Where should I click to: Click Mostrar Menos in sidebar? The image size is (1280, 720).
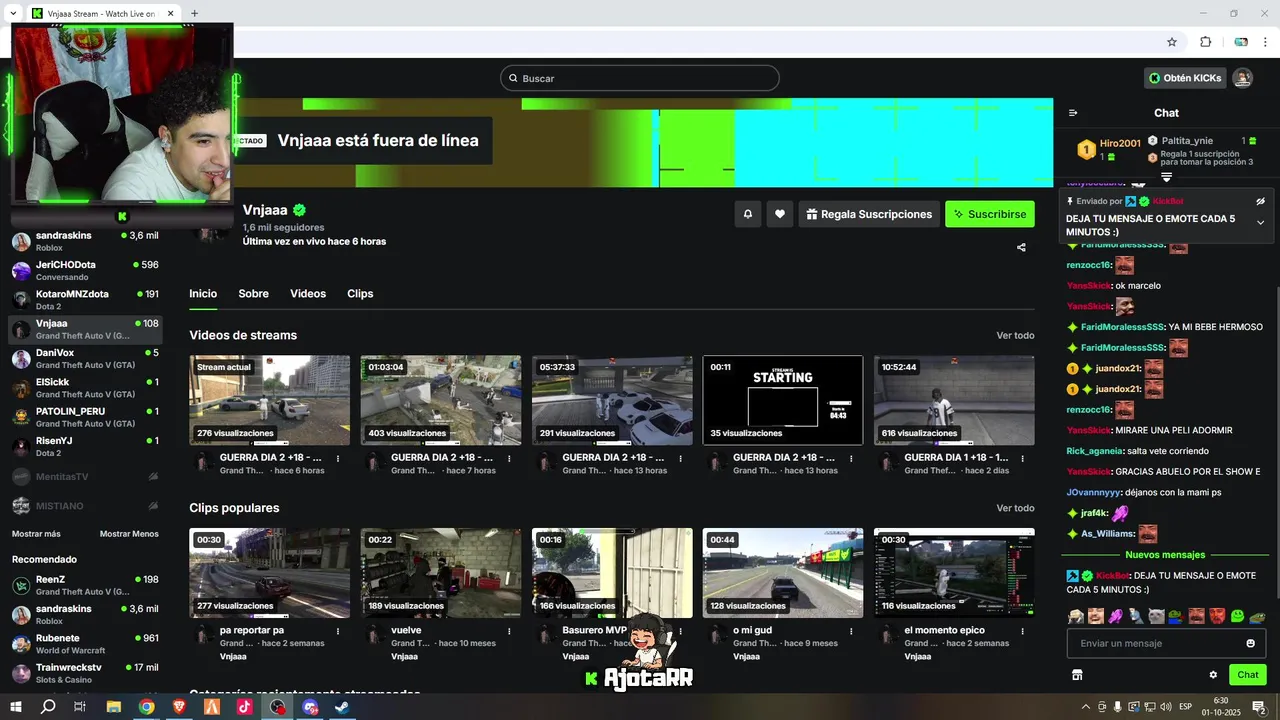point(129,534)
